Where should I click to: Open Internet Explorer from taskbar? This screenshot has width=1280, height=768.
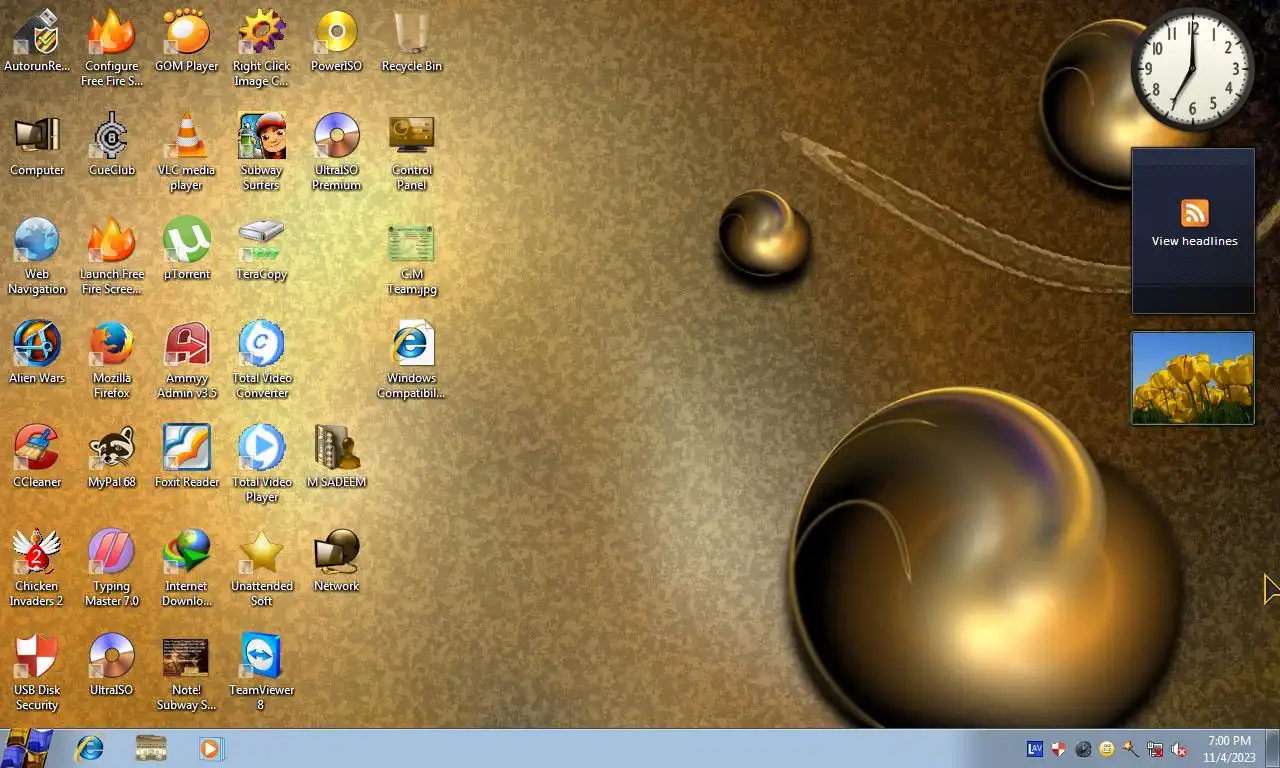pyautogui.click(x=90, y=748)
